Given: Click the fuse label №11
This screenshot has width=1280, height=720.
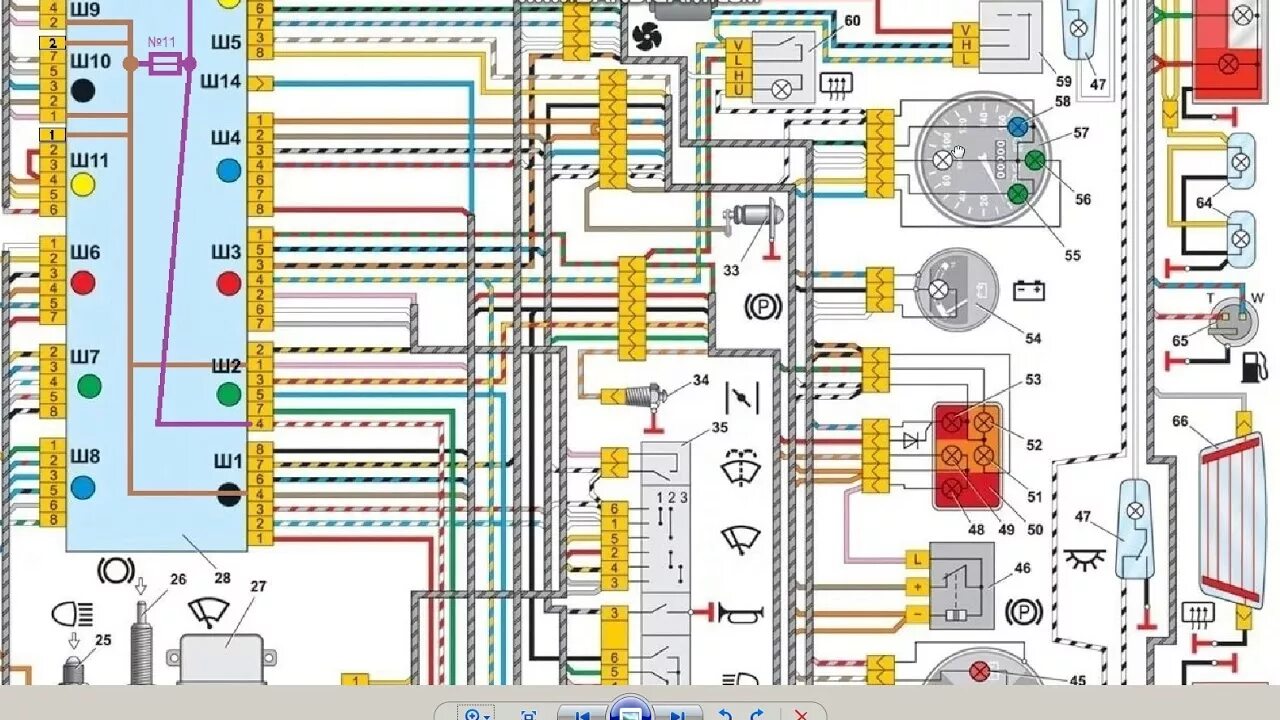Looking at the screenshot, I should (162, 43).
